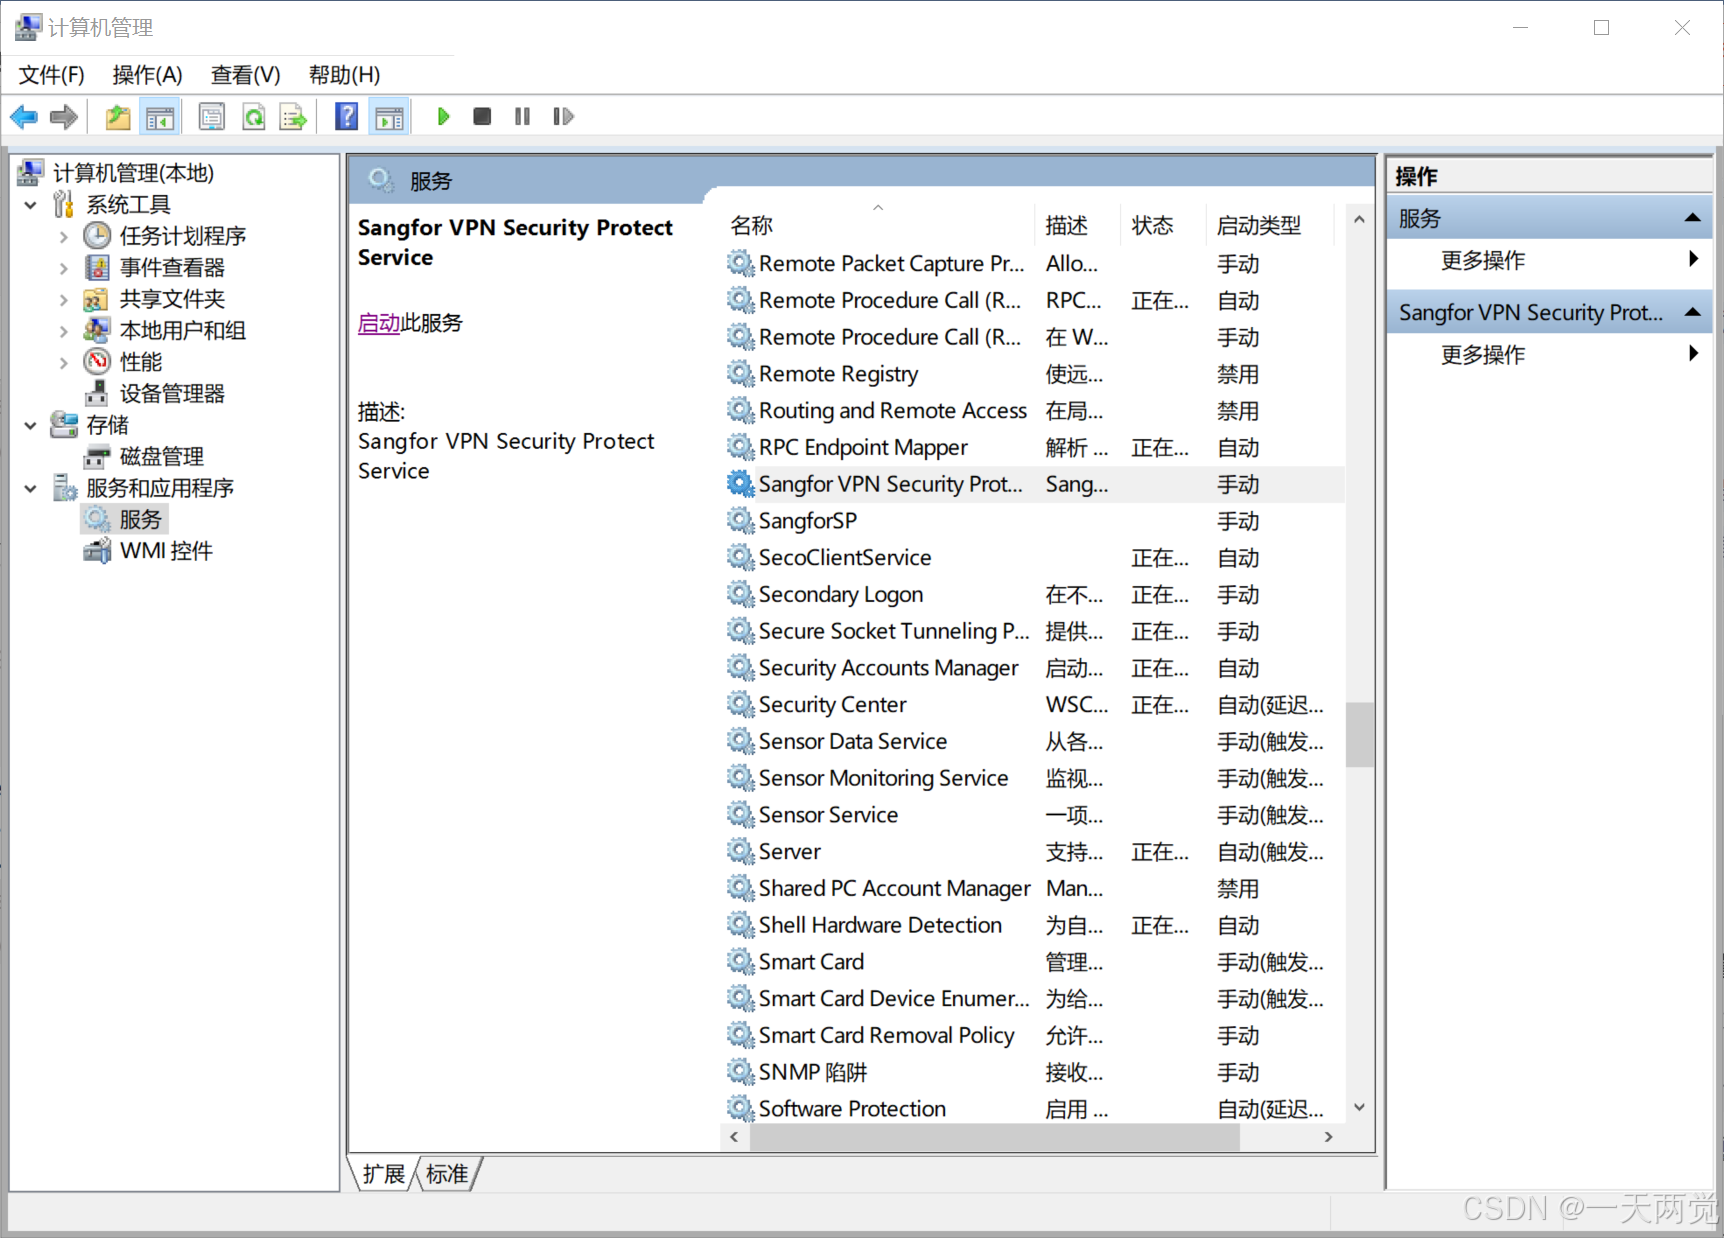Start the service with the green play icon
This screenshot has width=1724, height=1238.
(443, 117)
